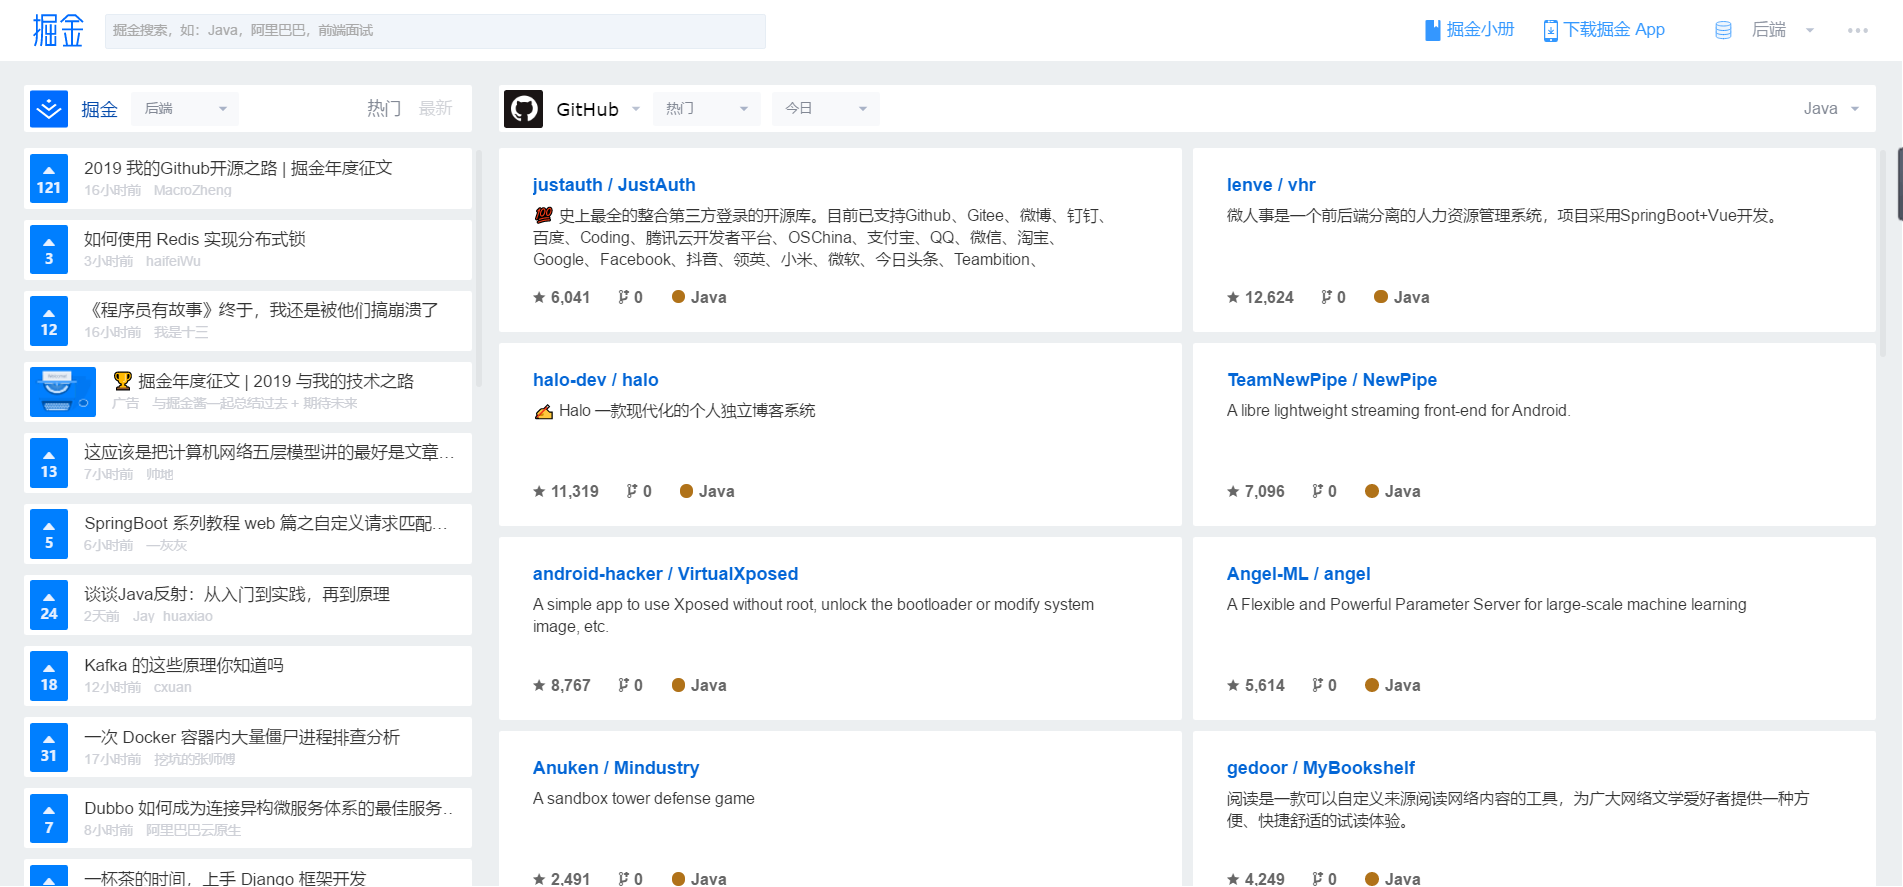Click the 下载掘金 App phone icon
Image resolution: width=1903 pixels, height=887 pixels.
(x=1550, y=30)
